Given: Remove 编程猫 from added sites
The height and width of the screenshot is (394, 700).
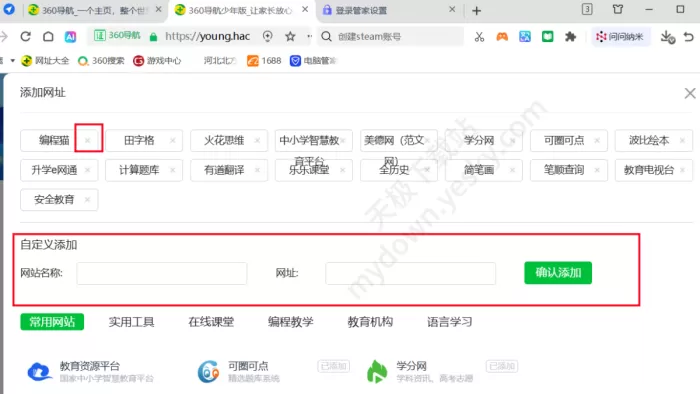Looking at the screenshot, I should (88, 141).
